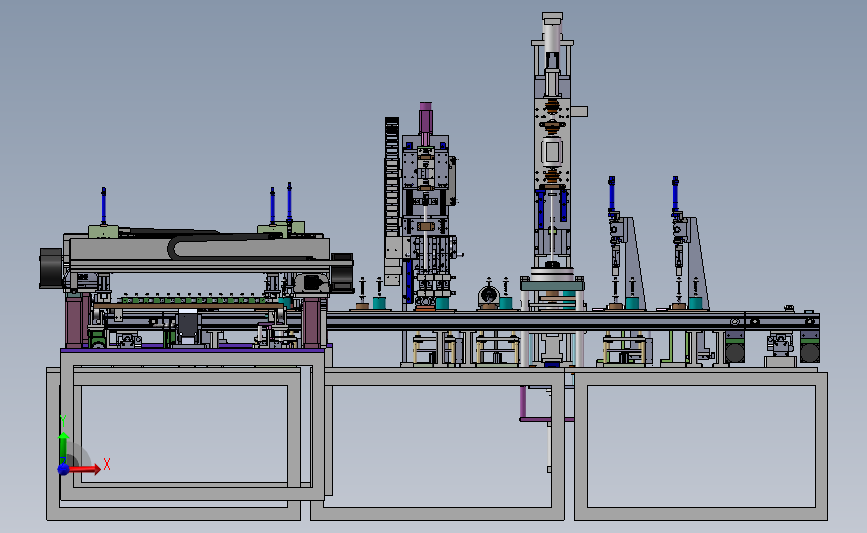Select the purple pipe beneath the table
This screenshot has width=867, height=533.
[x=523, y=403]
